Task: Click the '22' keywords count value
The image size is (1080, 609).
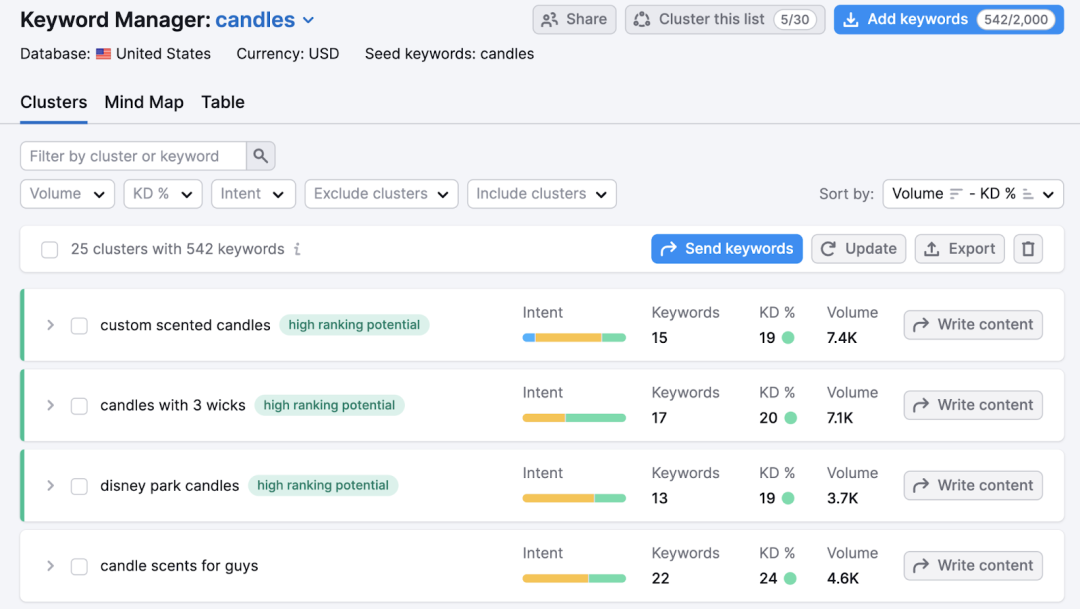Action: click(660, 578)
